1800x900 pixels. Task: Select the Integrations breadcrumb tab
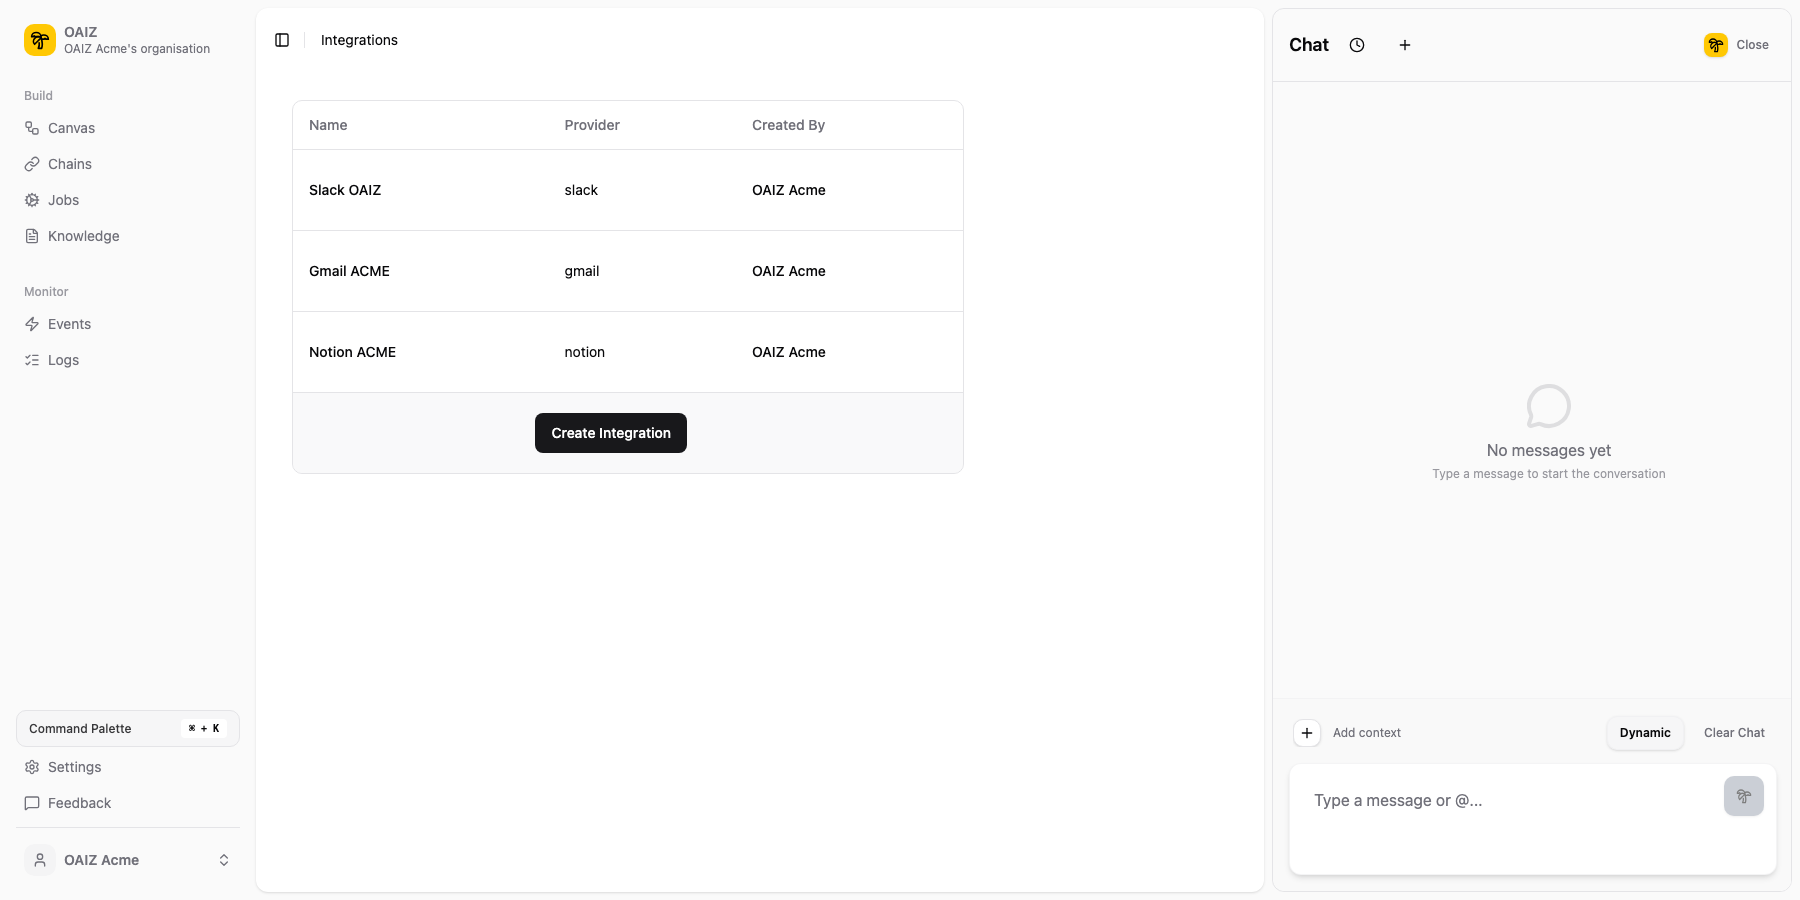[358, 40]
